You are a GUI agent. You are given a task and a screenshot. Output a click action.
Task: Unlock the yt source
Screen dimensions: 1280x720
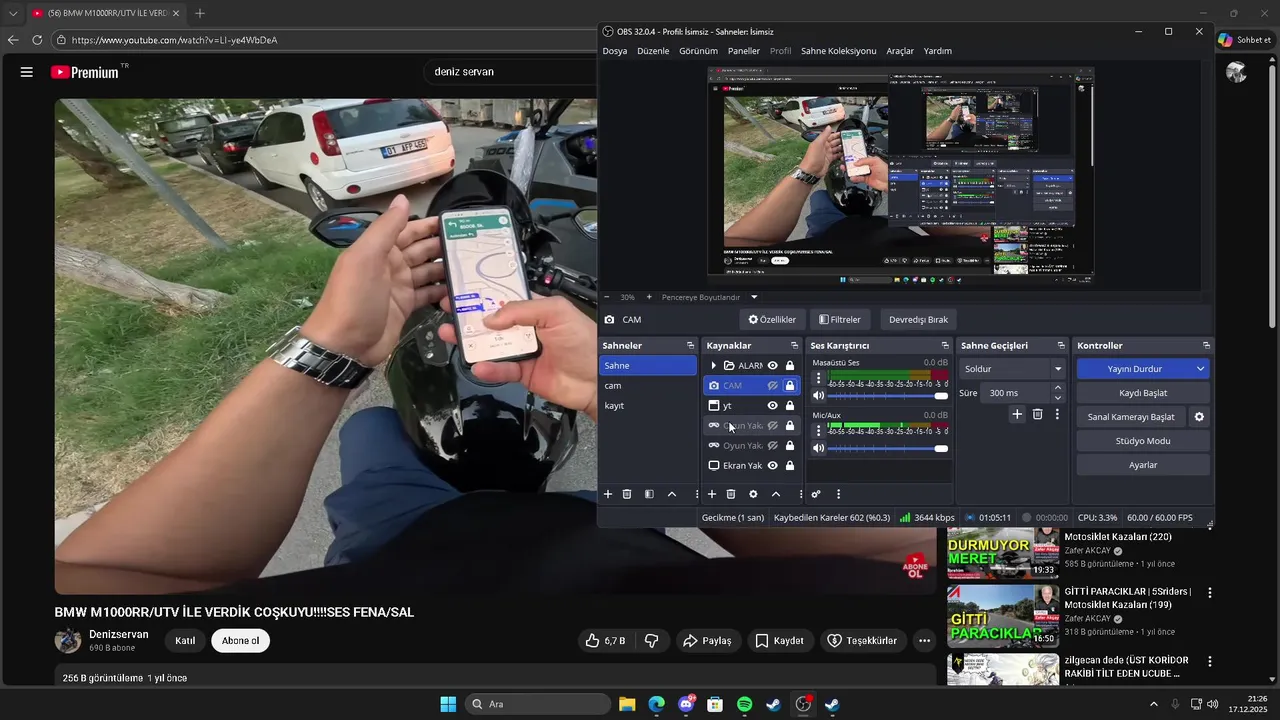tap(790, 406)
